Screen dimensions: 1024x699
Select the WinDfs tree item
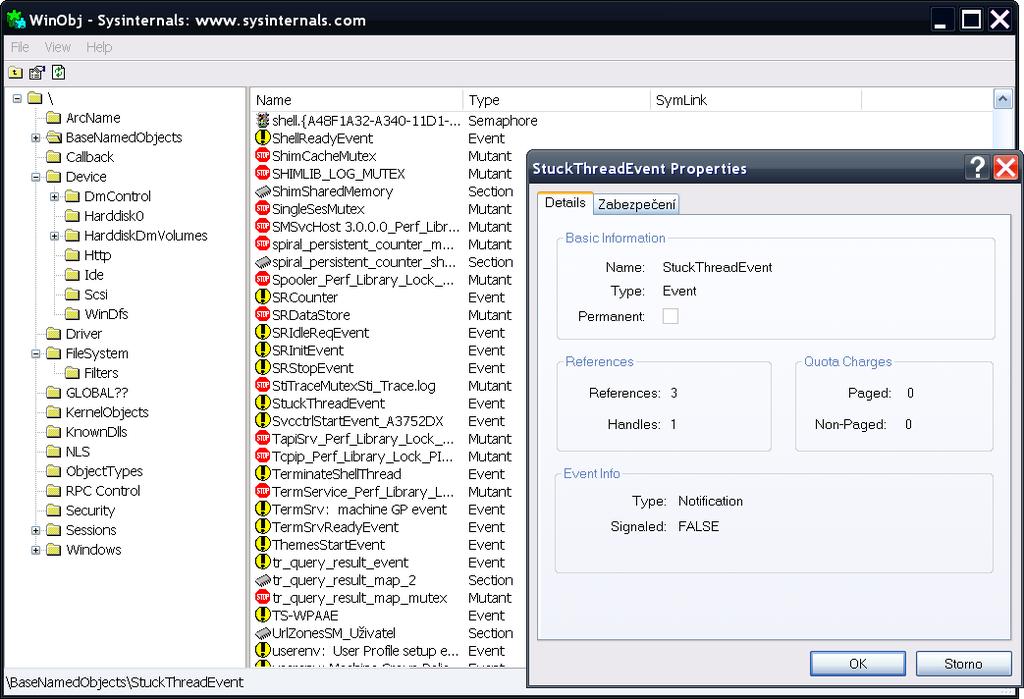[106, 314]
